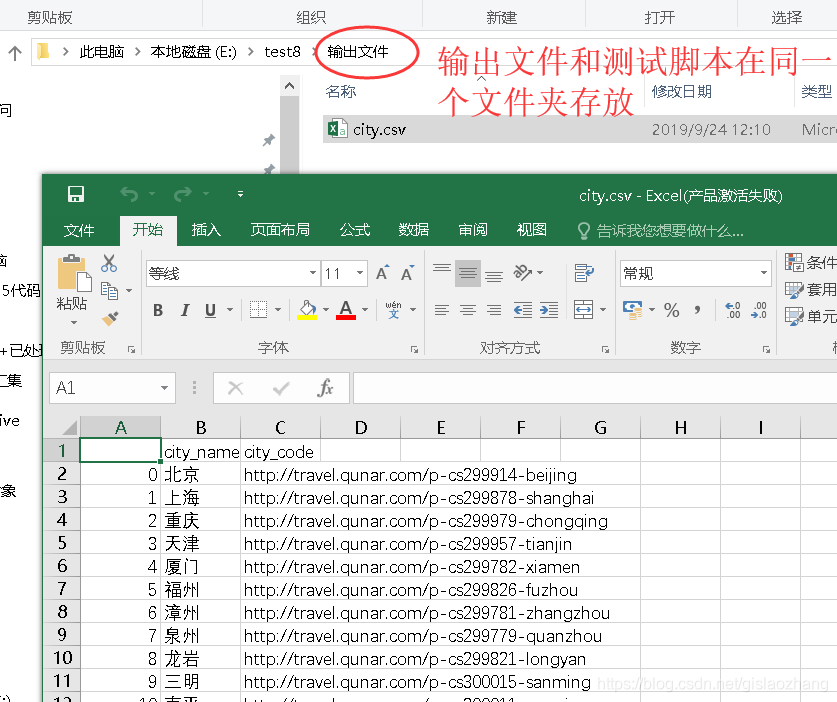This screenshot has width=837, height=702.
Task: Click the phonetic guide wén icon
Action: pos(393,310)
